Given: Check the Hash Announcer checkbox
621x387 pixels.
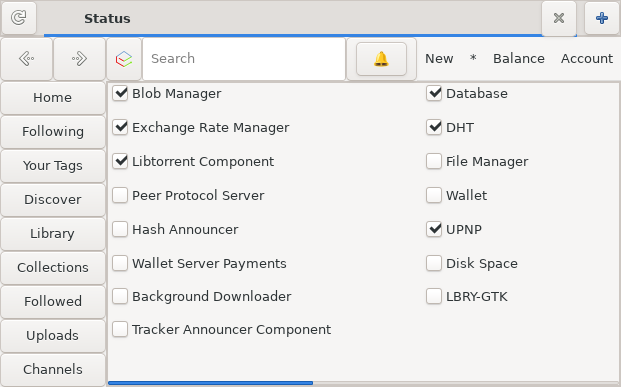Looking at the screenshot, I should click(120, 229).
